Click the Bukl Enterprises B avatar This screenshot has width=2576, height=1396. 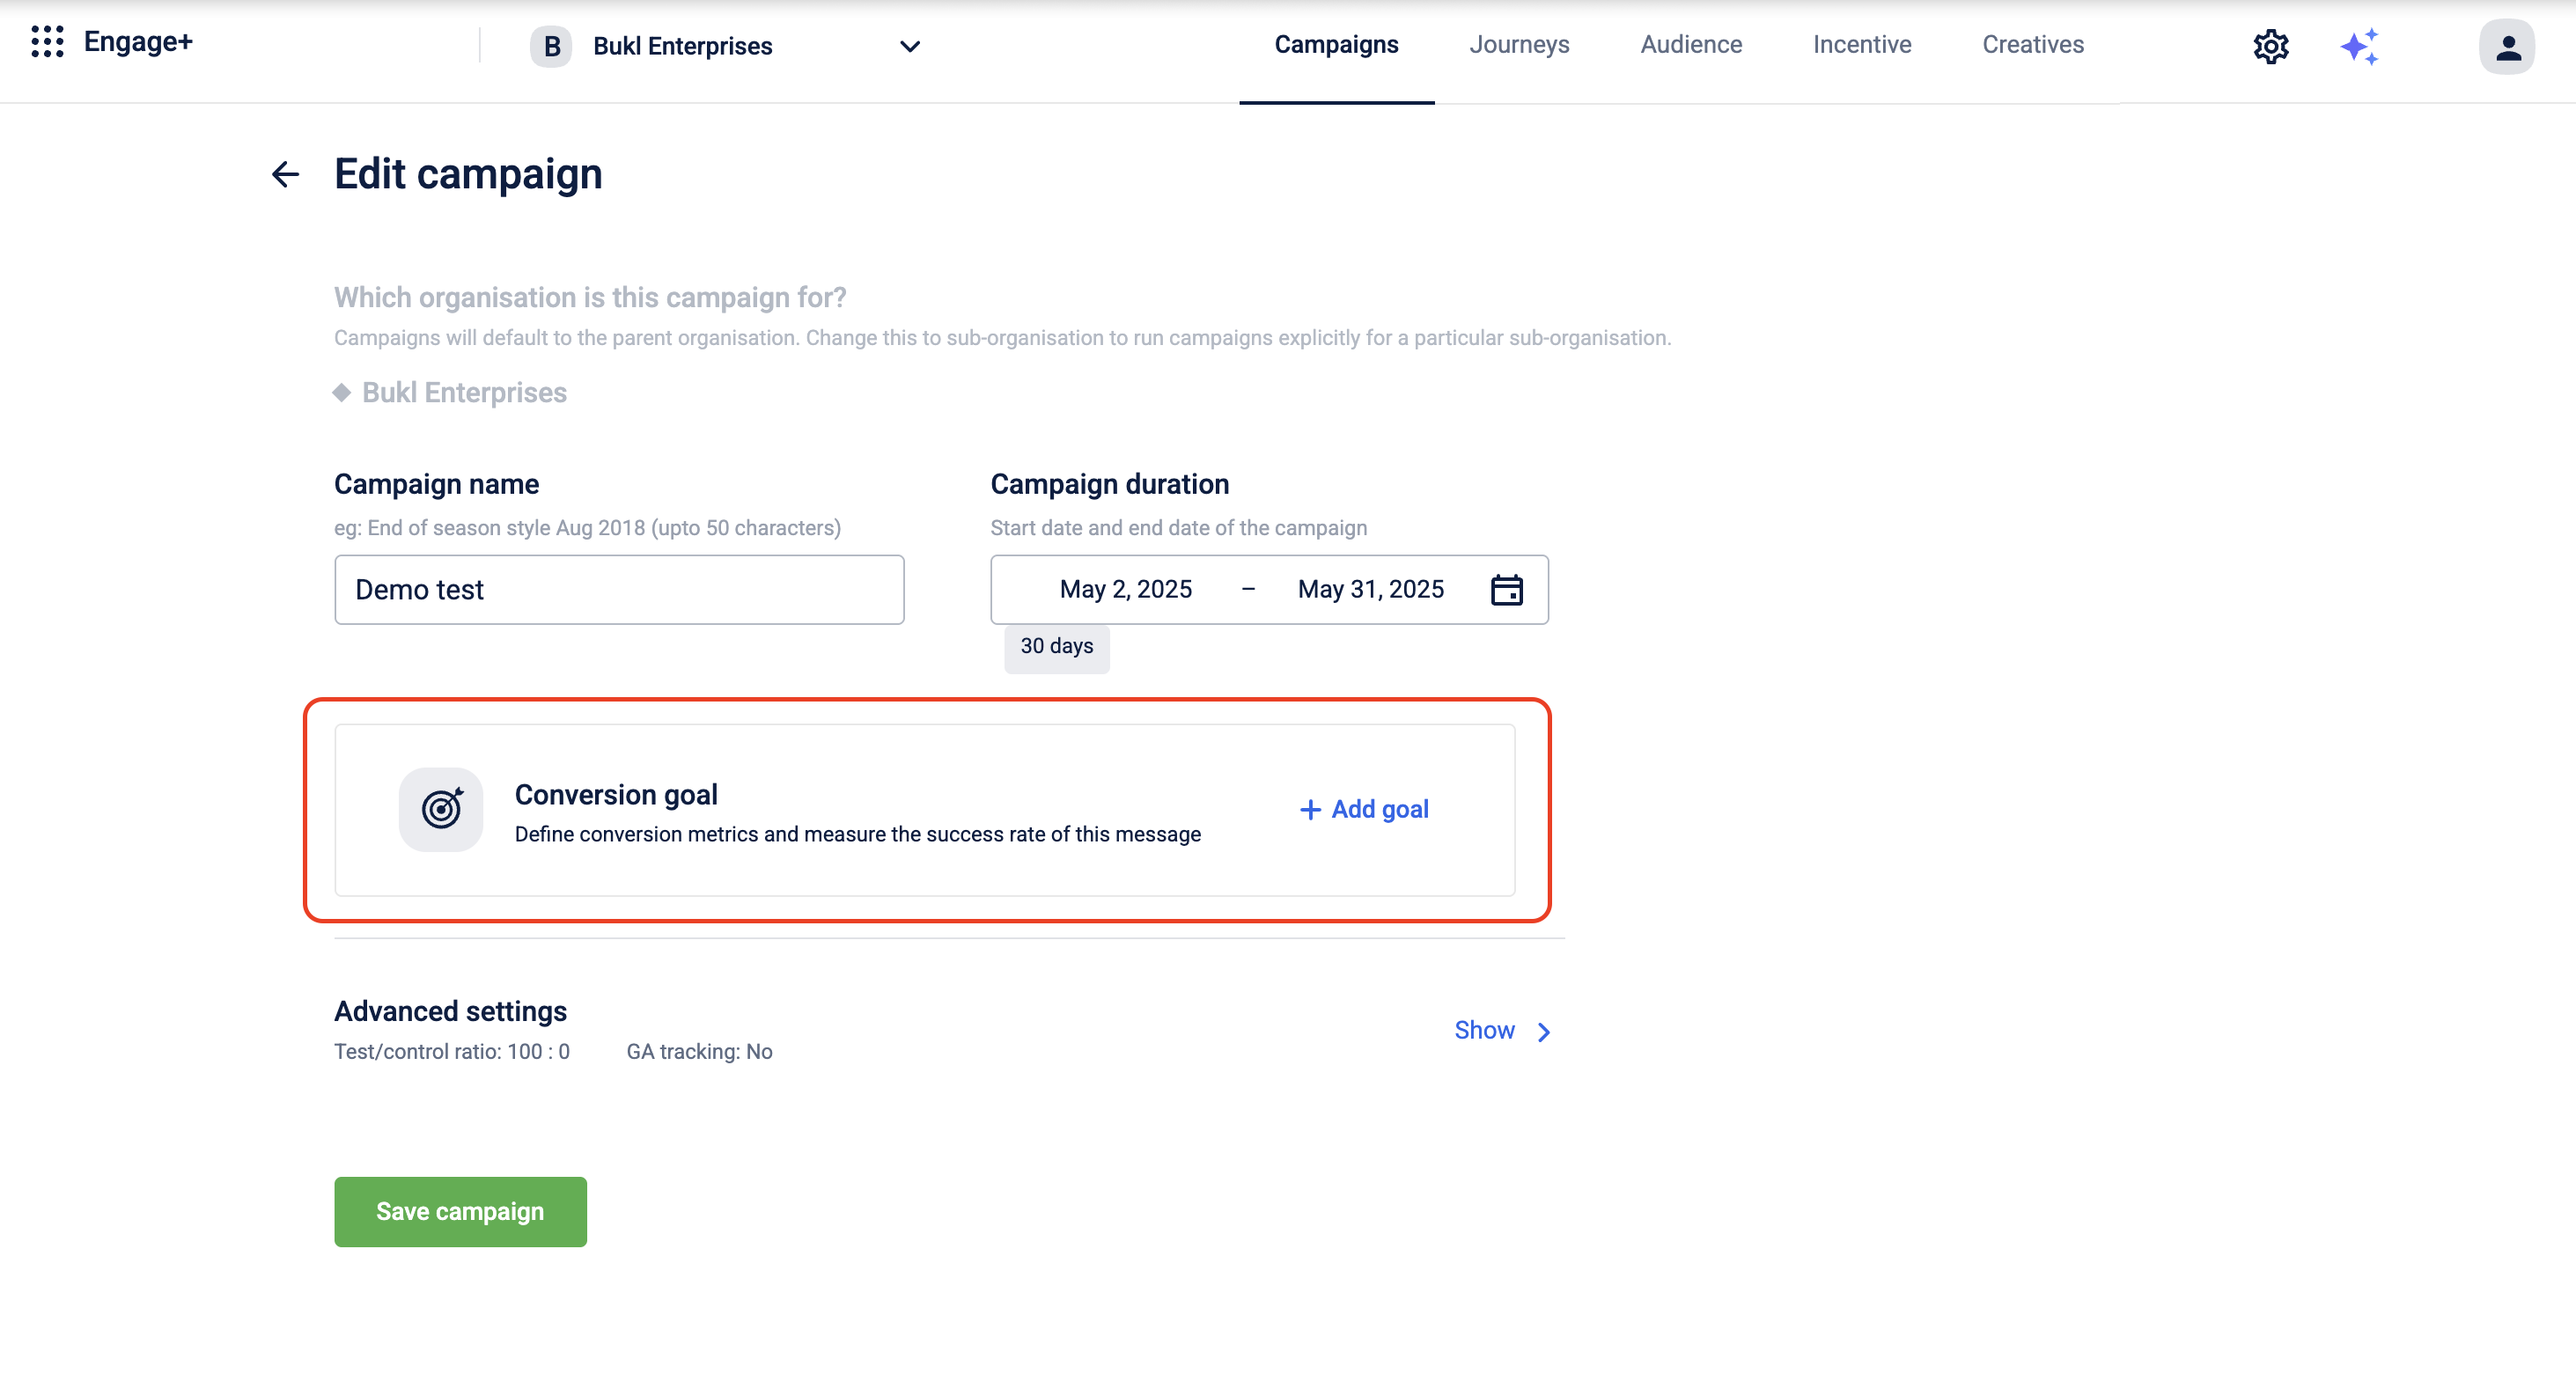tap(551, 46)
